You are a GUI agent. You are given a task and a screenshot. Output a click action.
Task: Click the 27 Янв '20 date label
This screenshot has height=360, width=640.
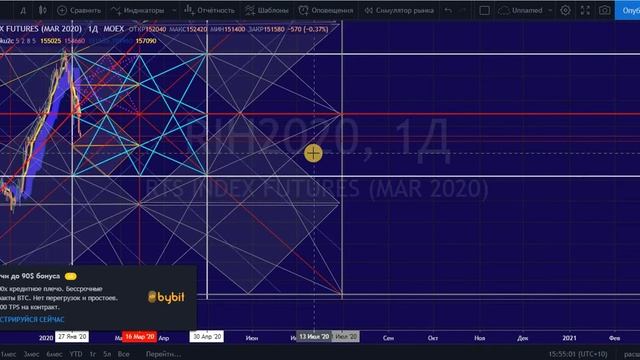click(x=72, y=337)
